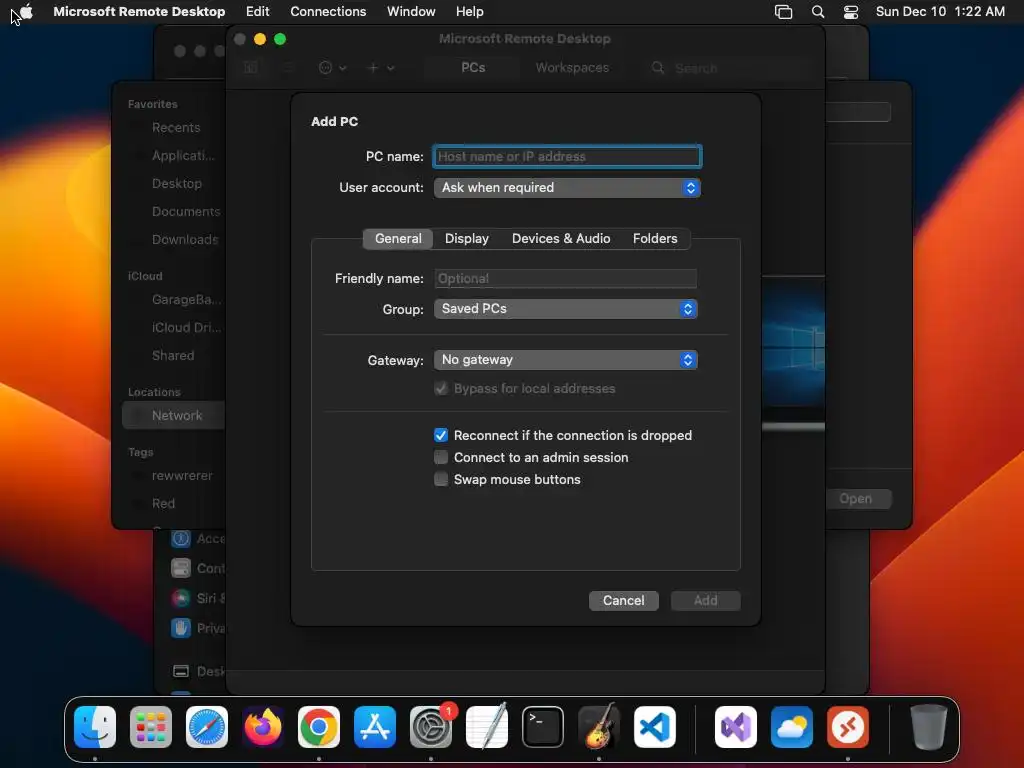The height and width of the screenshot is (768, 1024).
Task: Cancel the Add PC dialog
Action: click(x=624, y=601)
